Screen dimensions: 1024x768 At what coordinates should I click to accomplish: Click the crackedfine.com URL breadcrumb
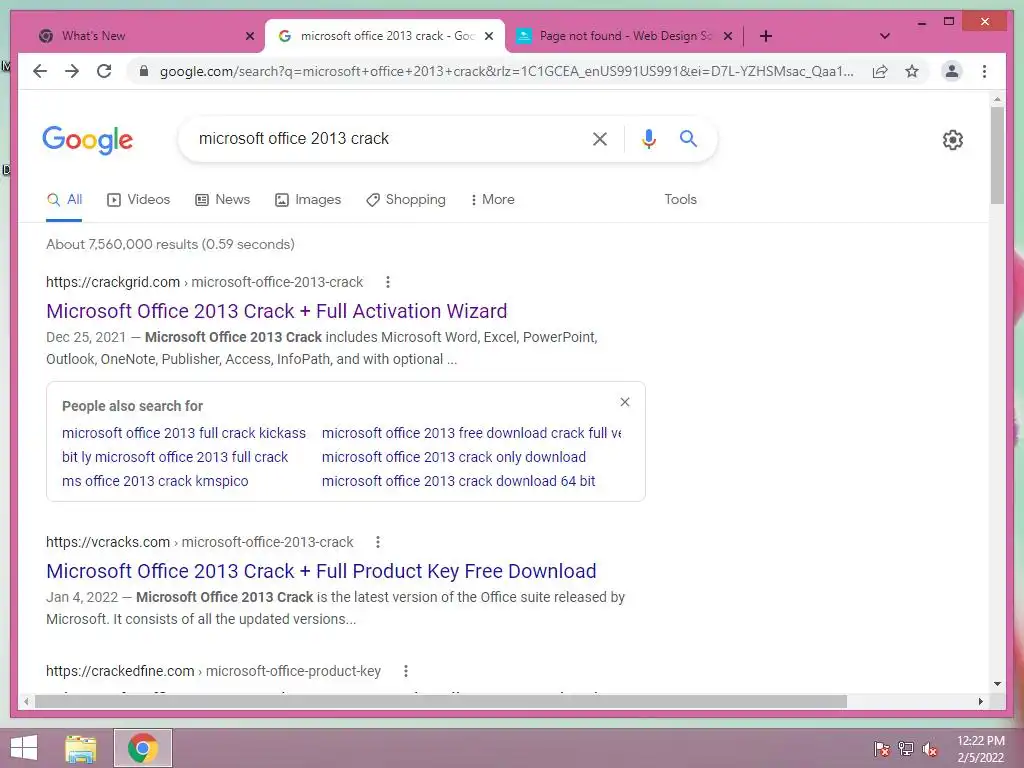[x=213, y=671]
